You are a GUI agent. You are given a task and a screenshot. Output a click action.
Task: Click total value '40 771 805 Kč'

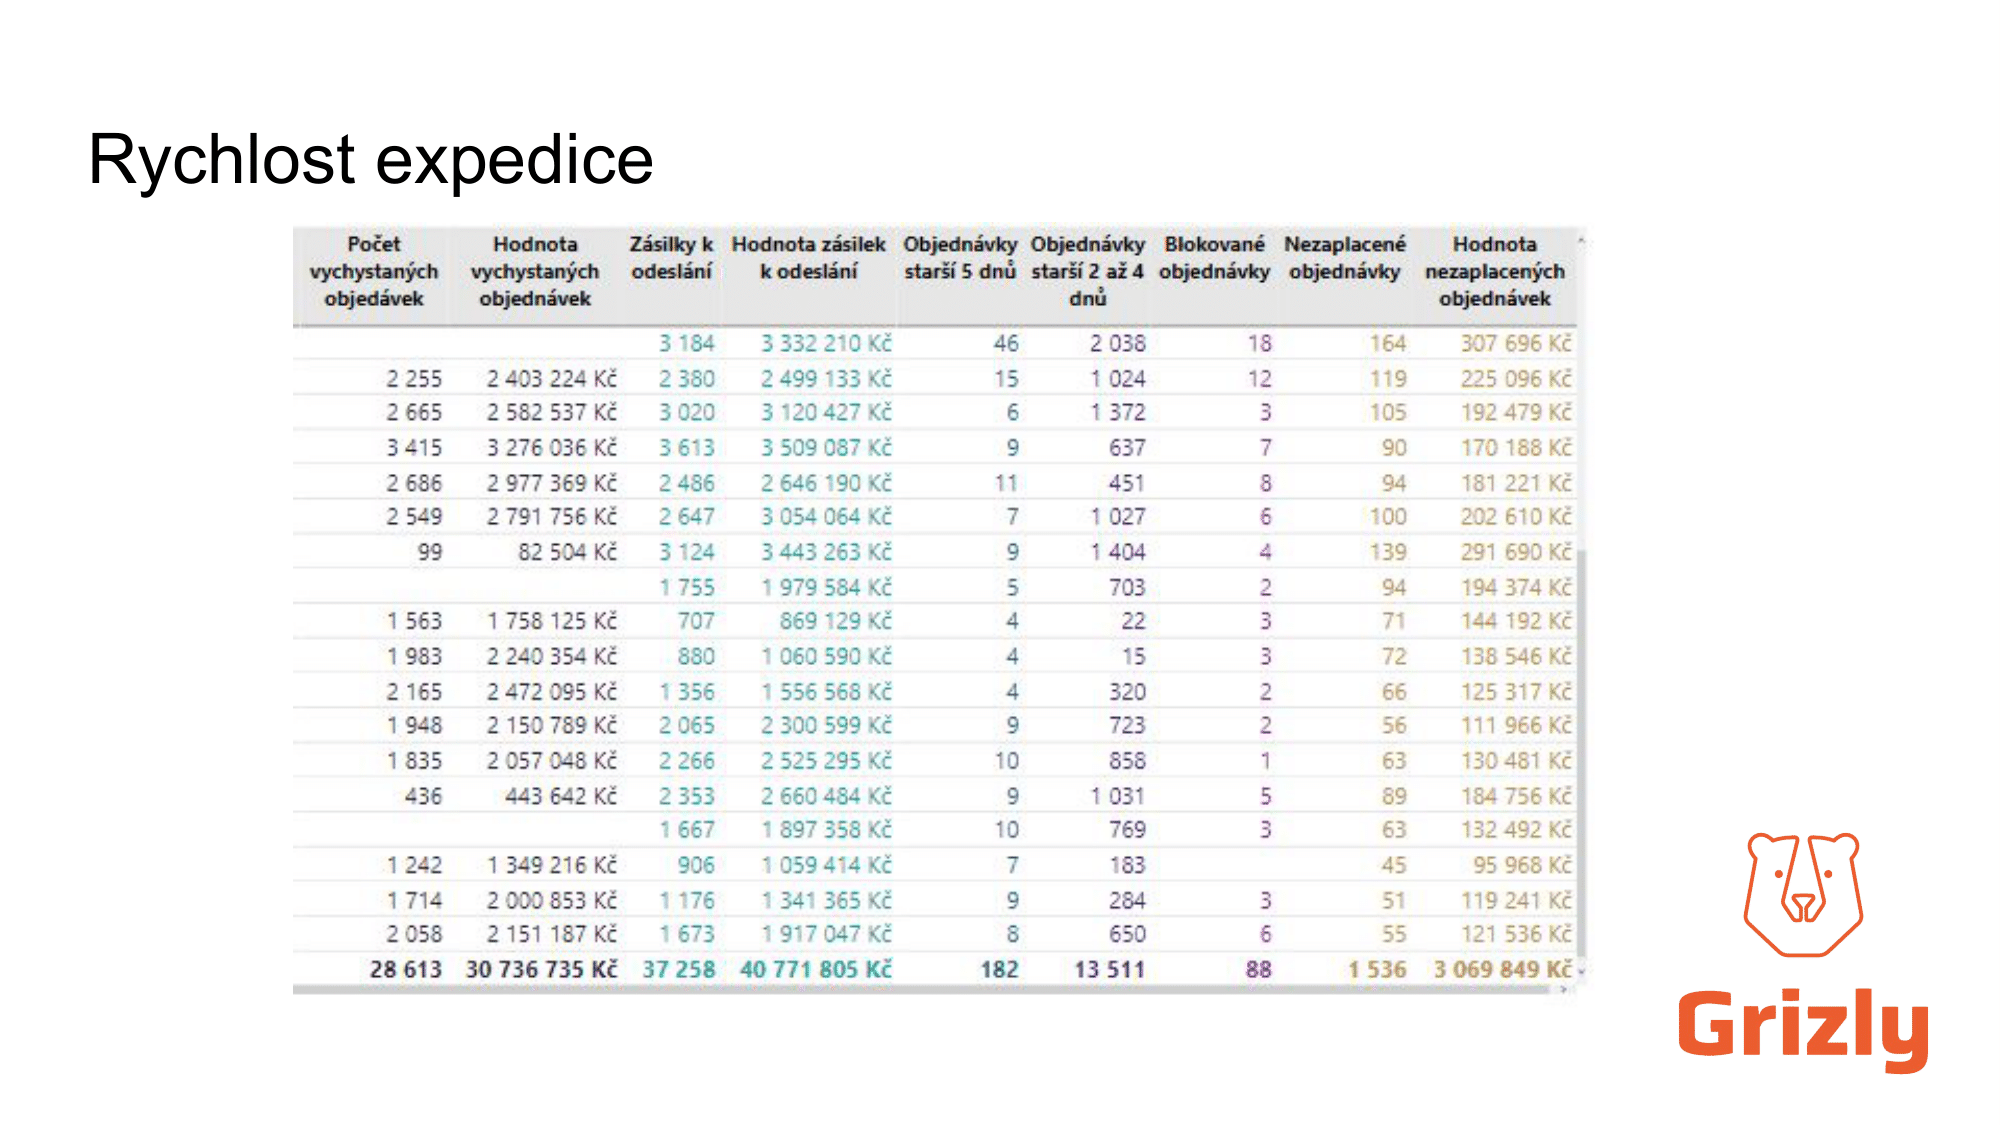coord(816,970)
